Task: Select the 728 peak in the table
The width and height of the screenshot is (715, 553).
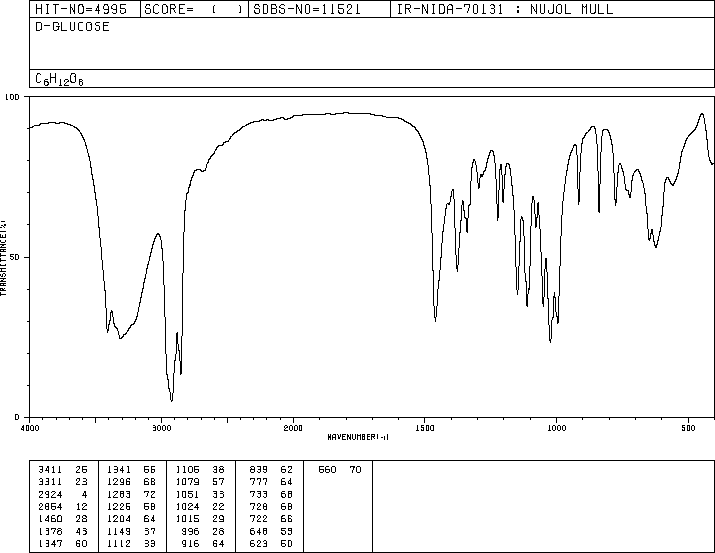Action: (x=259, y=506)
